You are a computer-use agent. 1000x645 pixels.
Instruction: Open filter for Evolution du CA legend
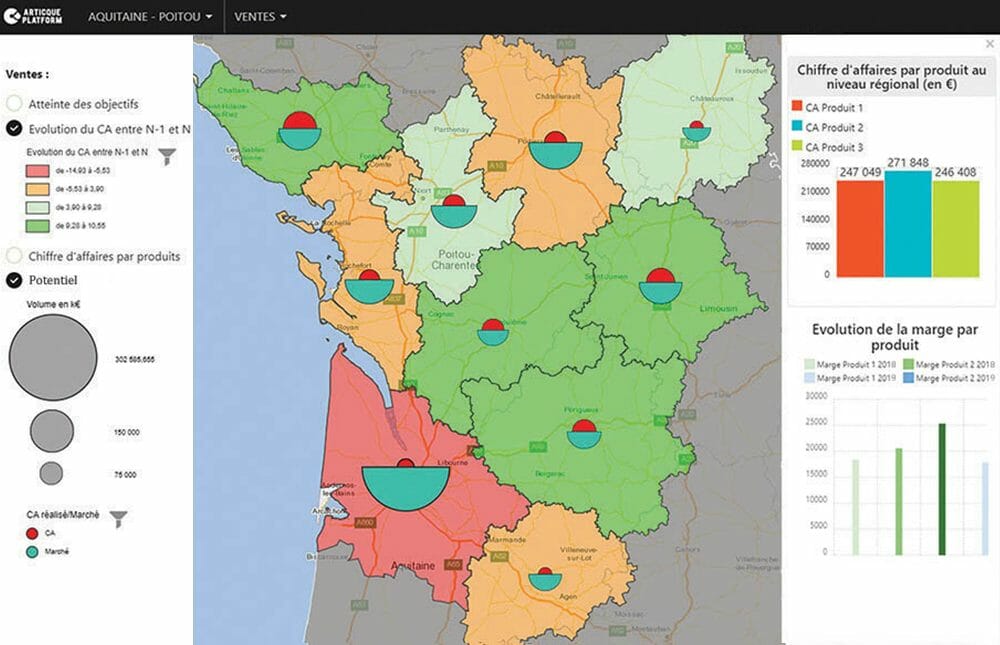coord(167,155)
